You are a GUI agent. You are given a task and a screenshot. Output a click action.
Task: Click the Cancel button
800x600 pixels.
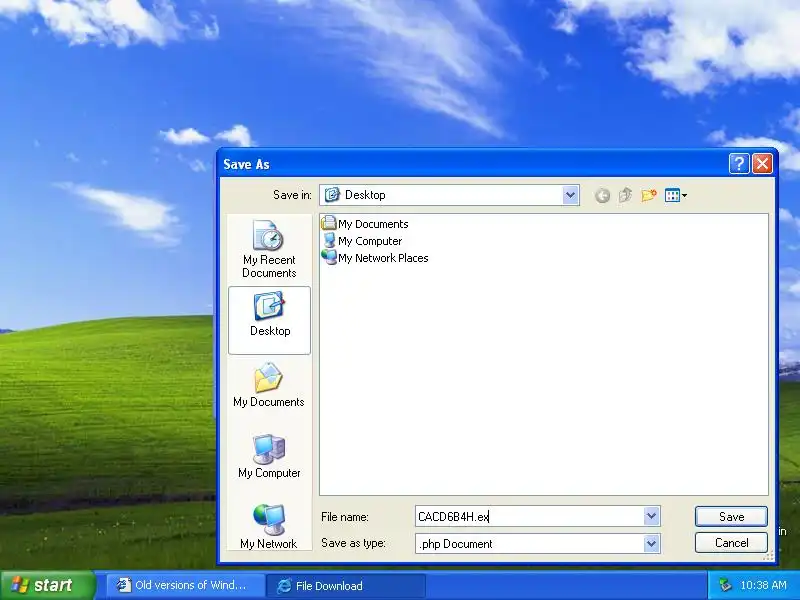[x=731, y=543]
